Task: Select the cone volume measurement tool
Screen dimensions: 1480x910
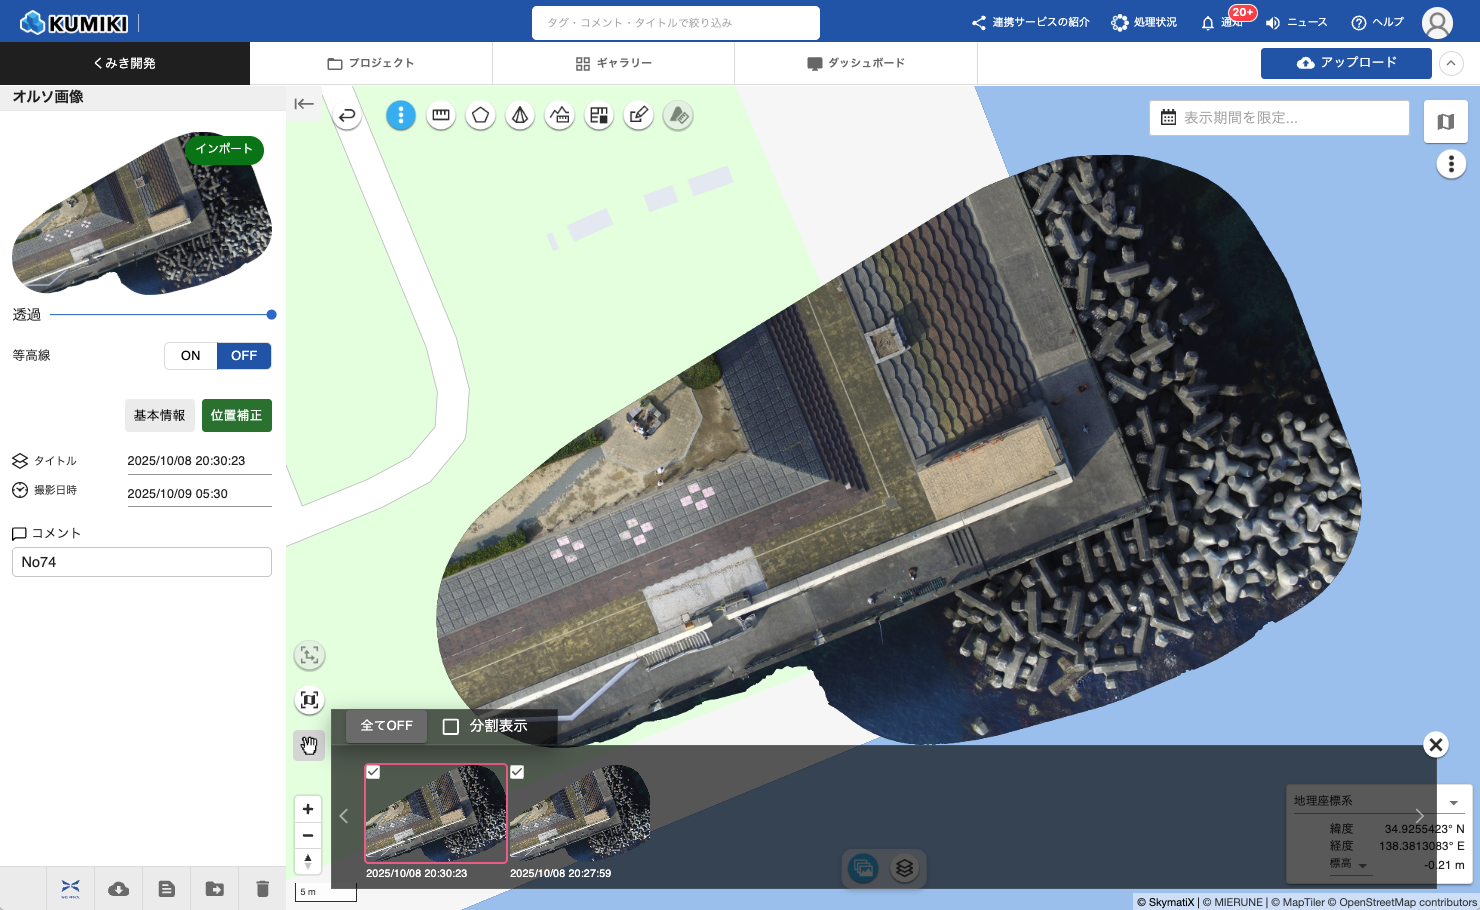Action: pos(520,116)
